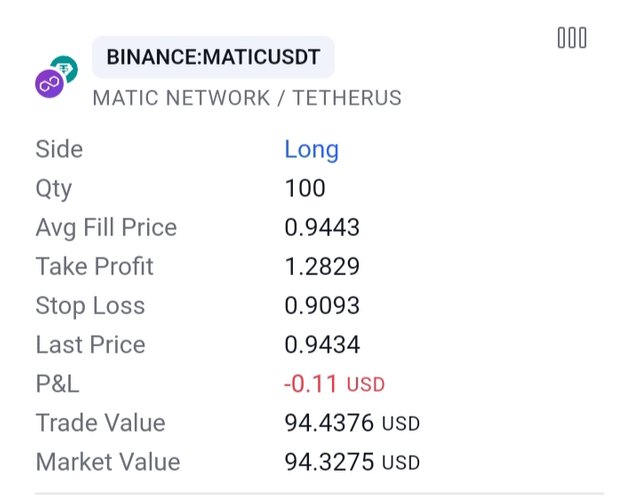Screen dimensions: 640x497
Task: Click the MATIC NETWORK / TETHERUS description
Action: pyautogui.click(x=247, y=98)
